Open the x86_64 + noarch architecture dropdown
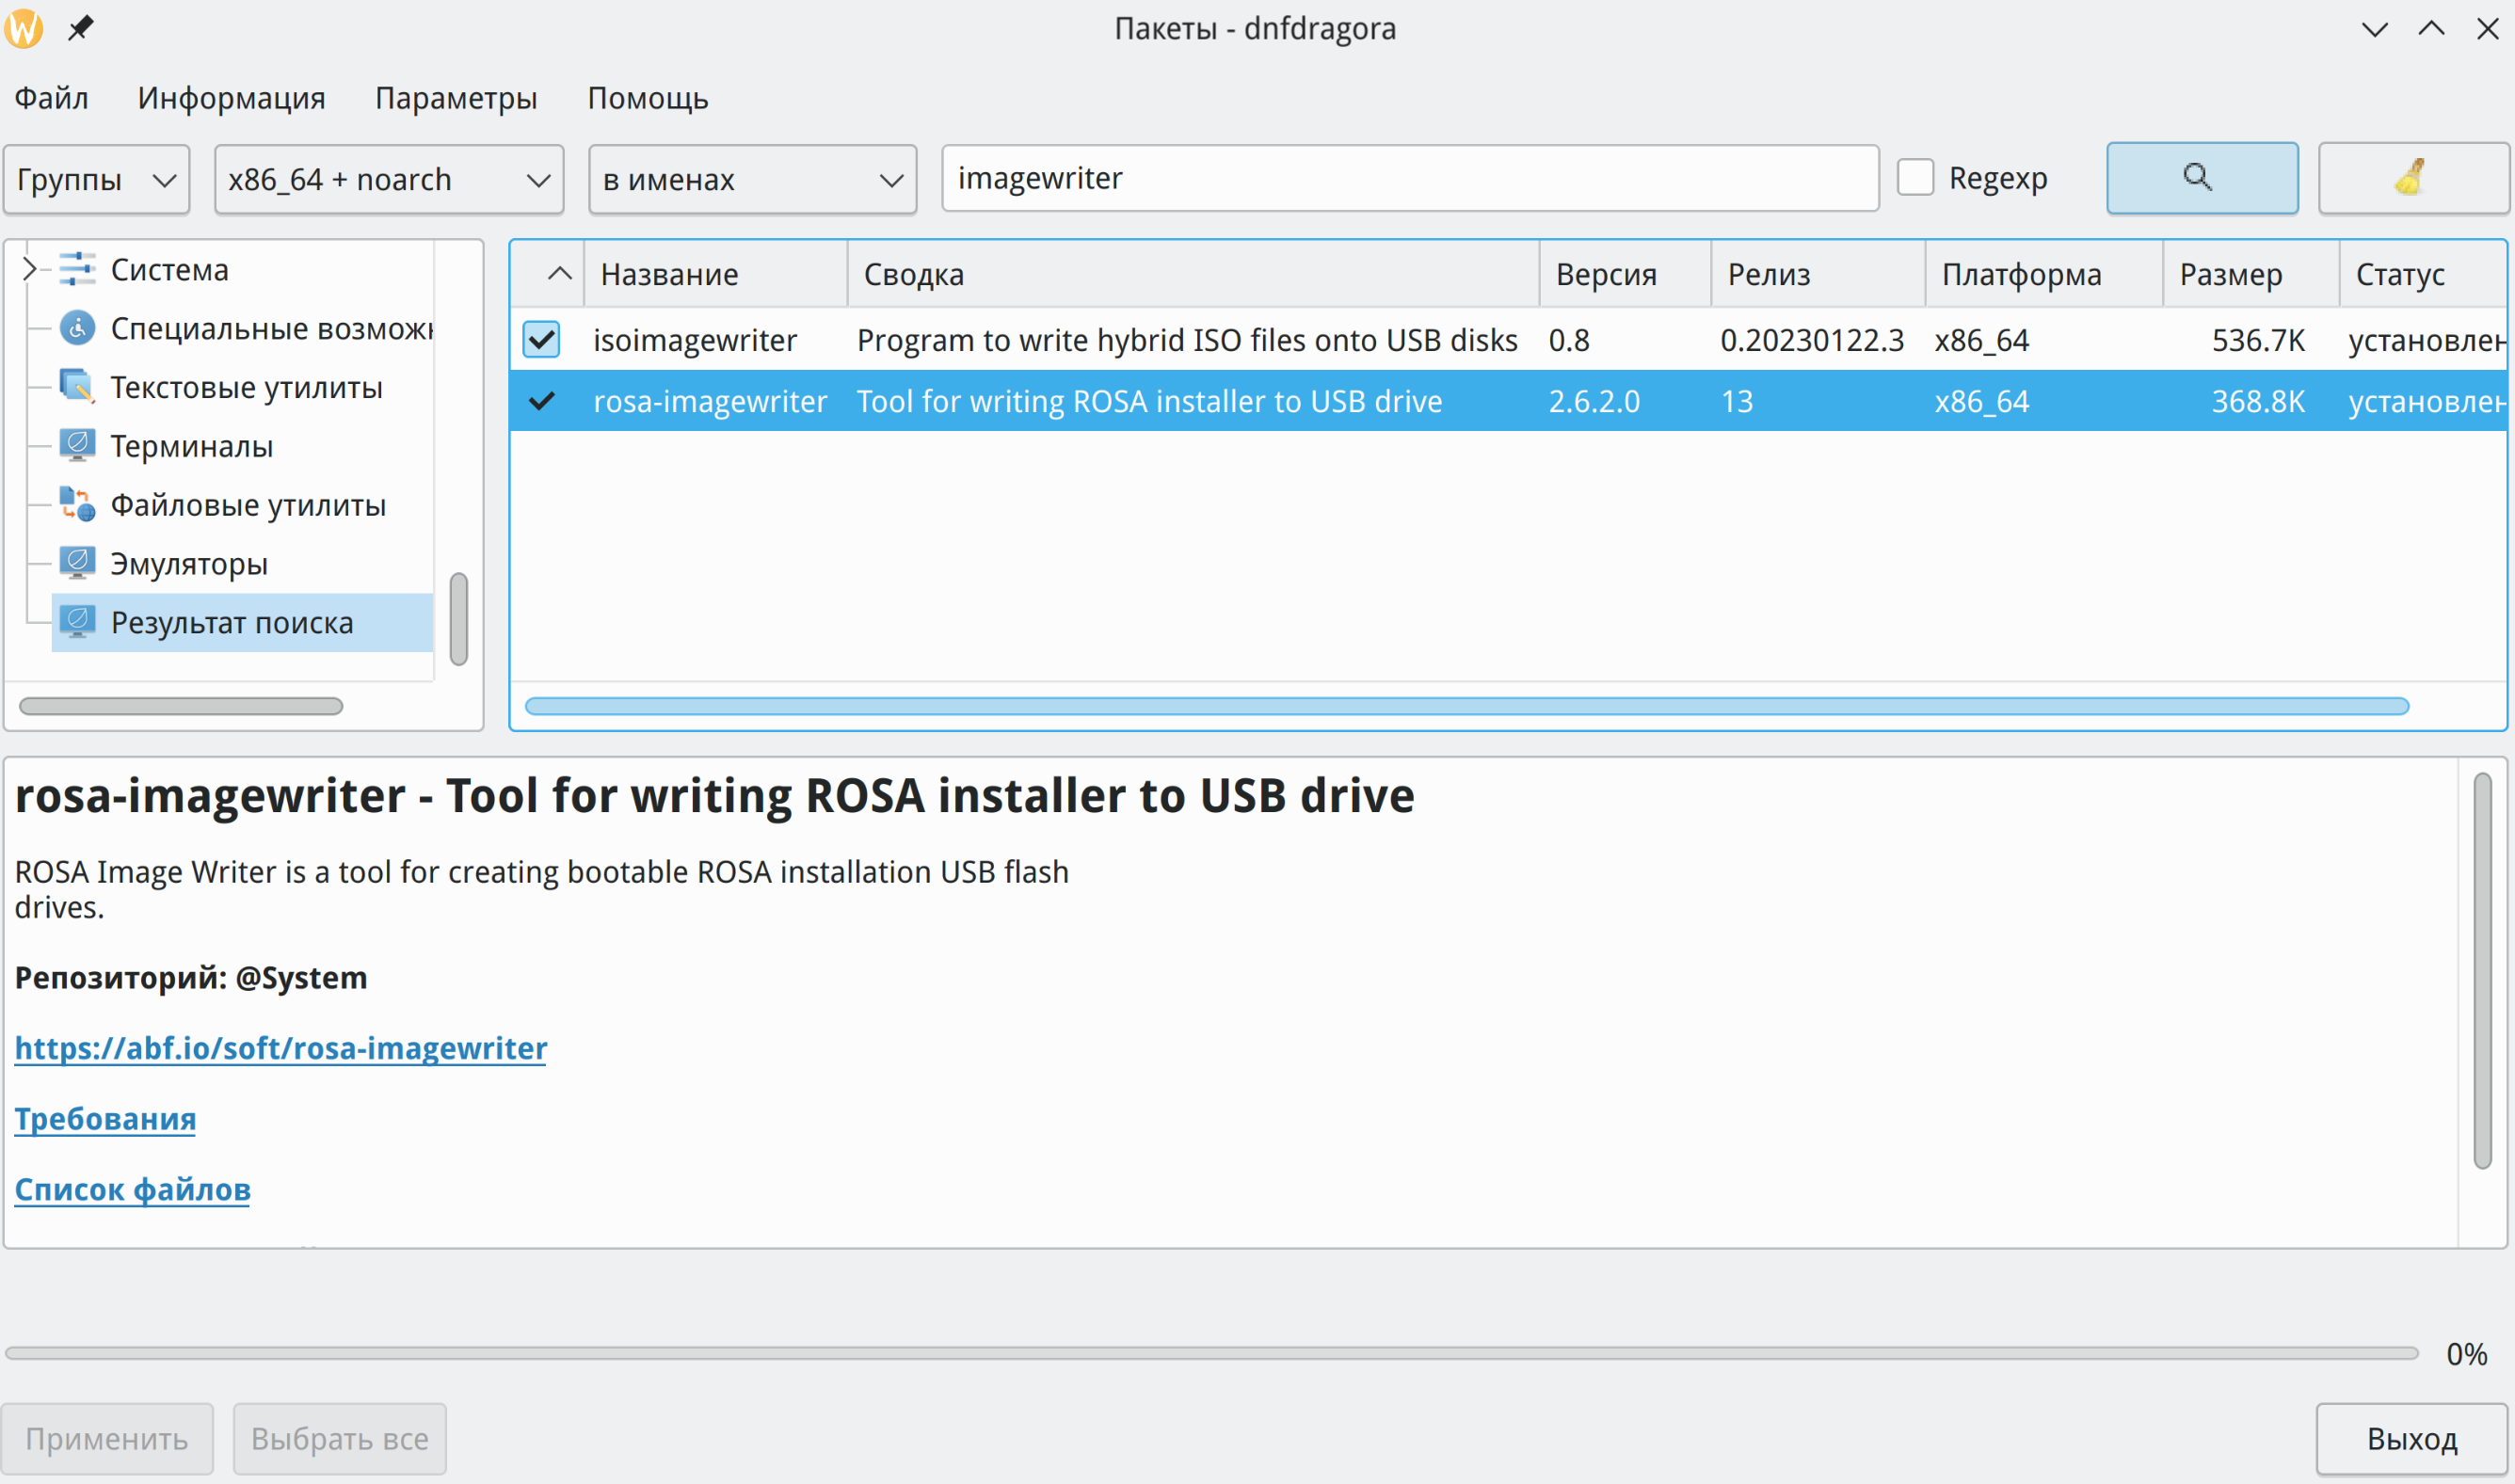Screen dimensions: 2515x1484 [x=389, y=180]
